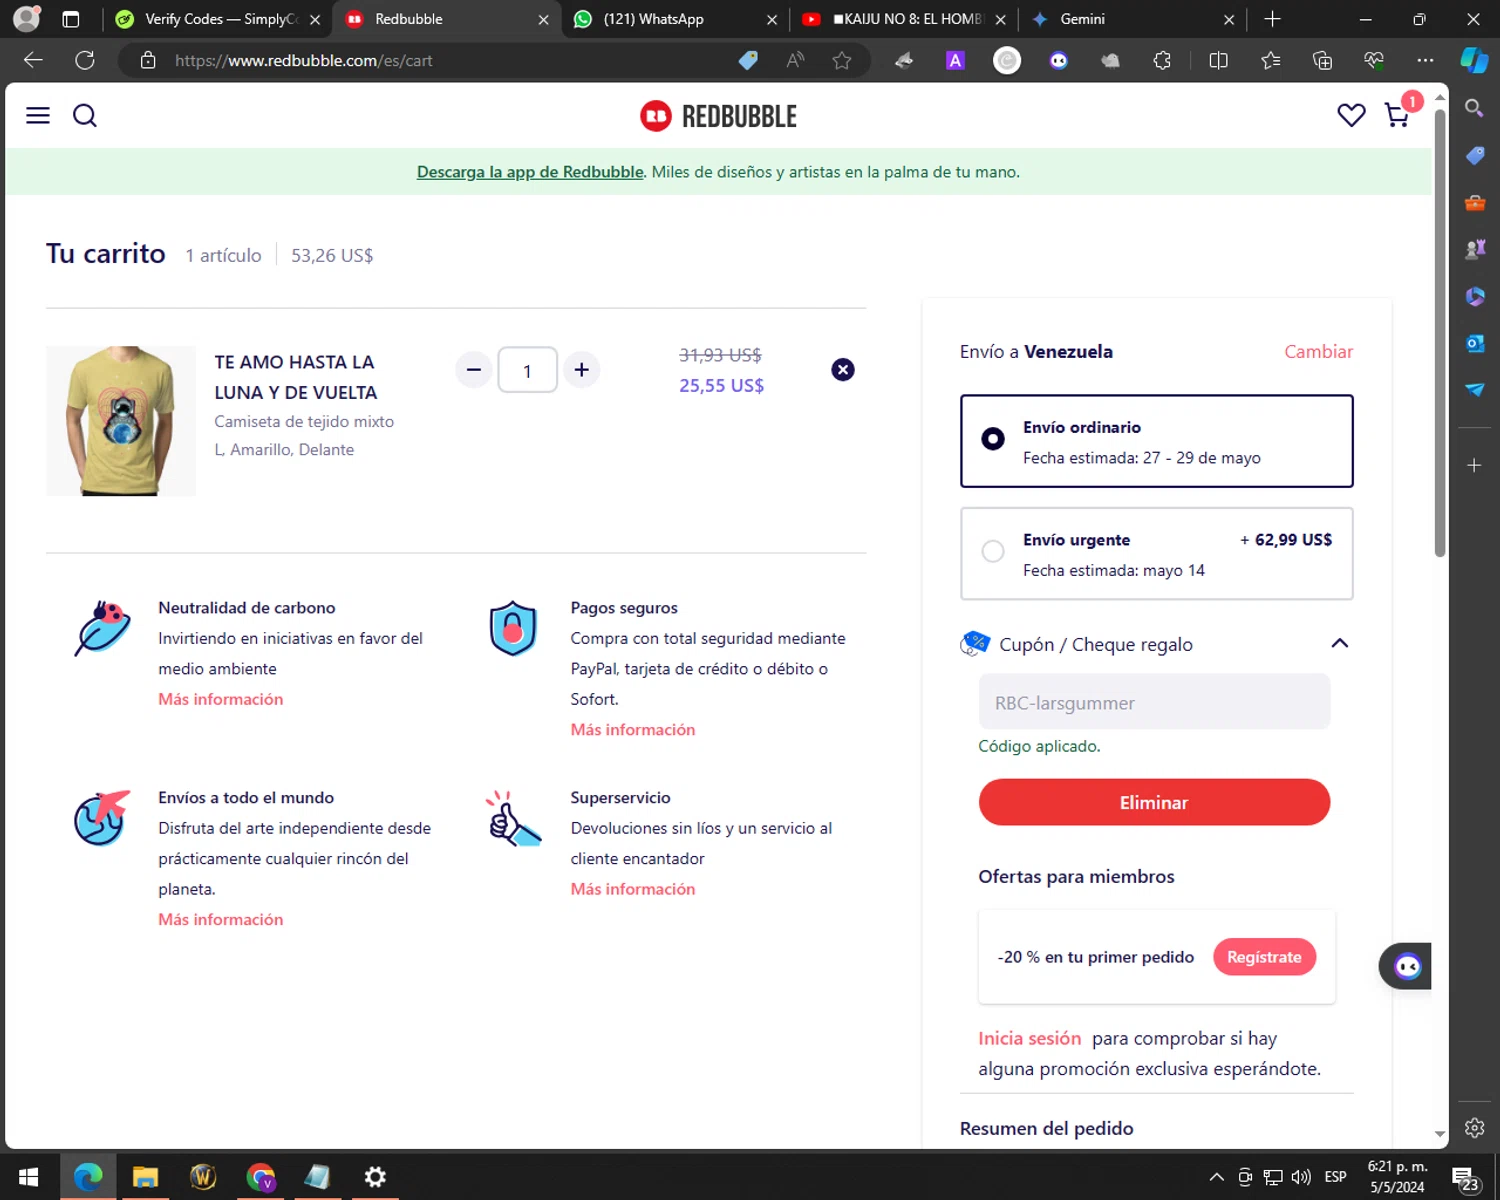This screenshot has width=1500, height=1200.
Task: Add a site to the sidebar with plus icon
Action: (1474, 466)
